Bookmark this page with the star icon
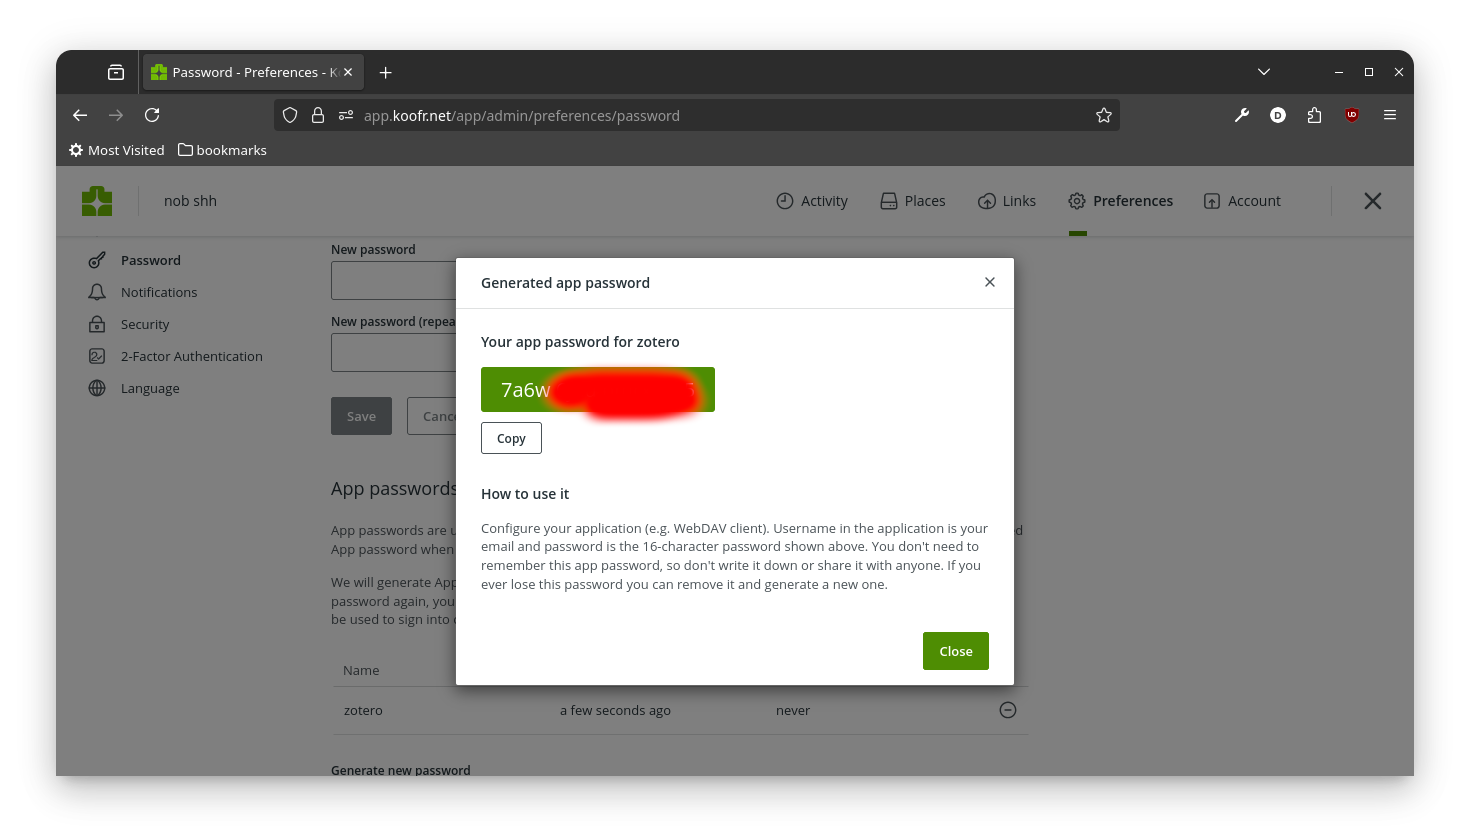 pyautogui.click(x=1104, y=115)
